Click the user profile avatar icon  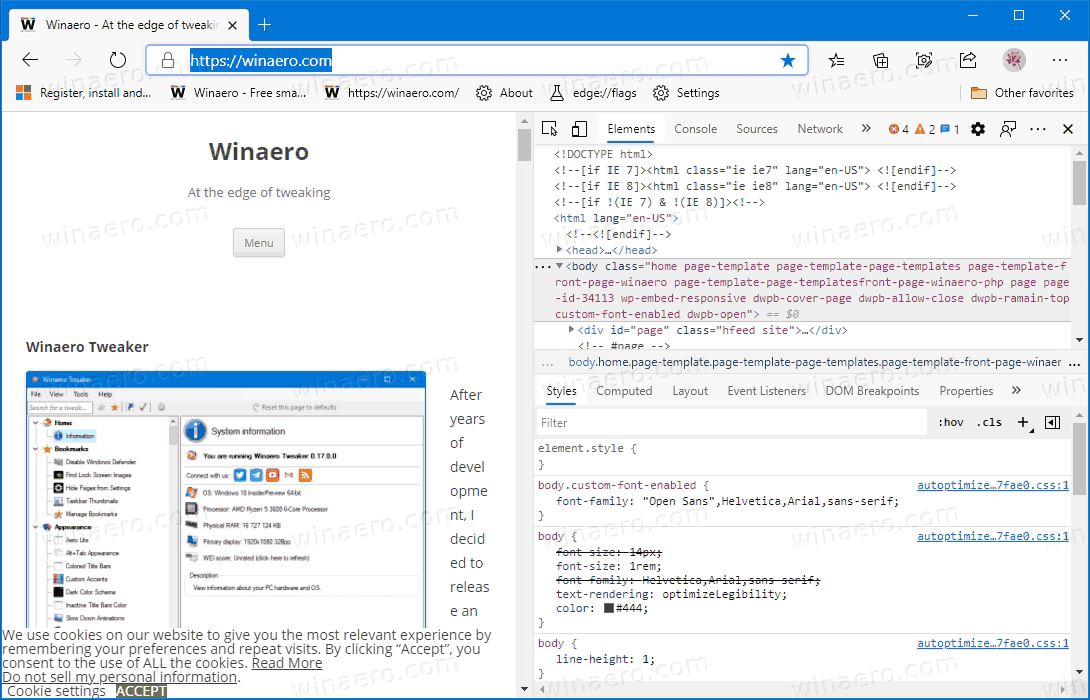[x=1014, y=60]
